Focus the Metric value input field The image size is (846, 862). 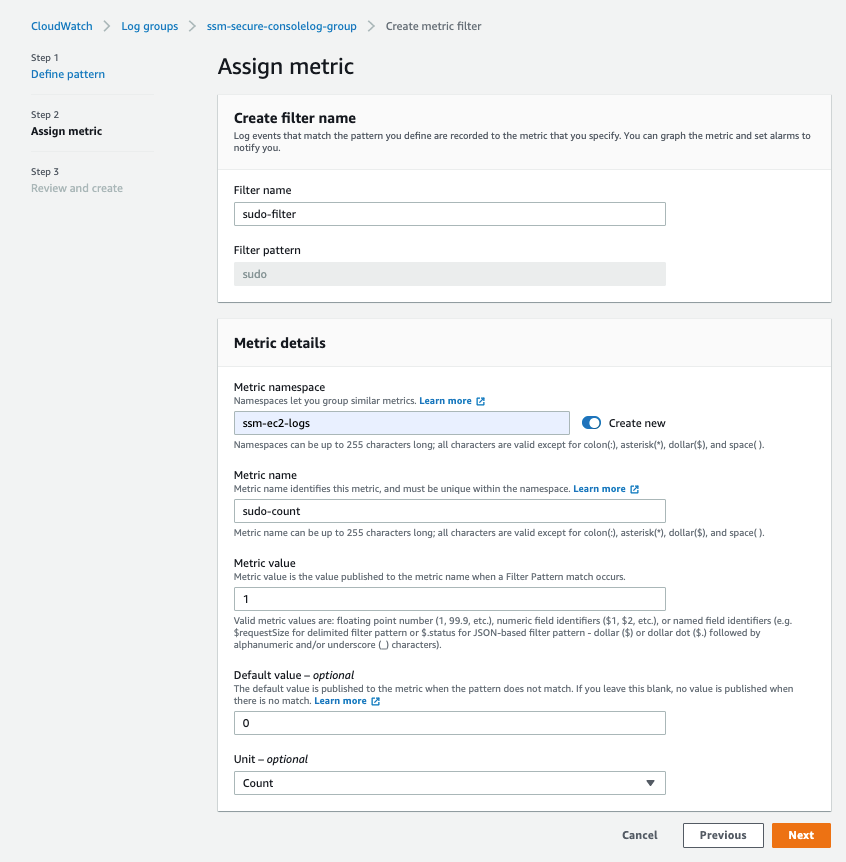(449, 598)
